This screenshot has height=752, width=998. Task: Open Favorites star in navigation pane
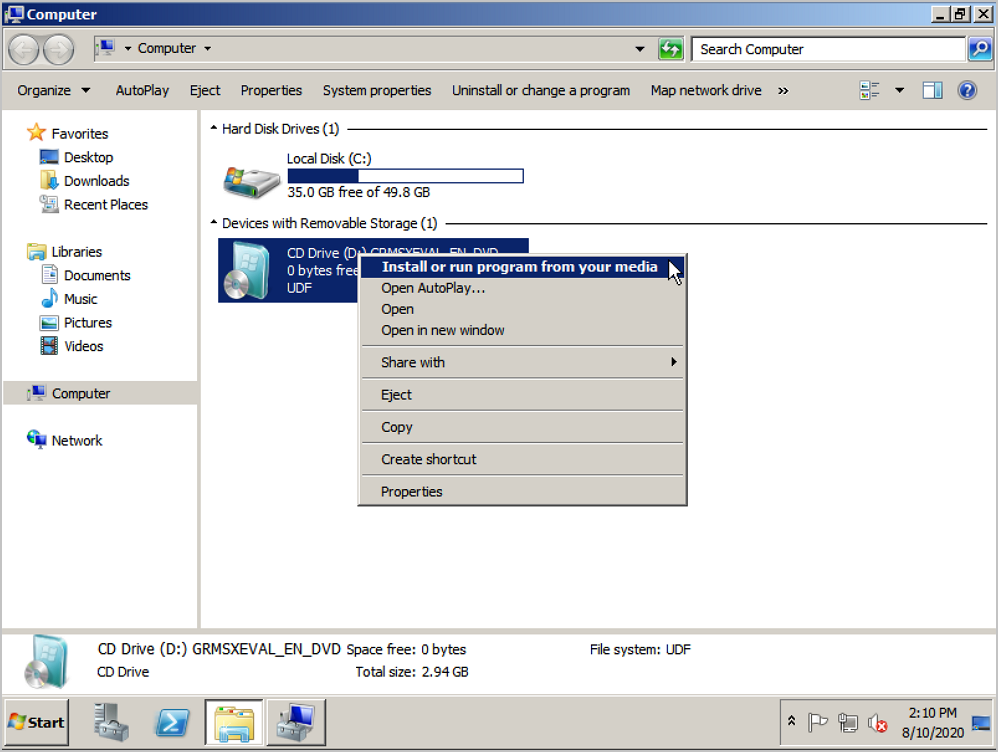[36, 133]
